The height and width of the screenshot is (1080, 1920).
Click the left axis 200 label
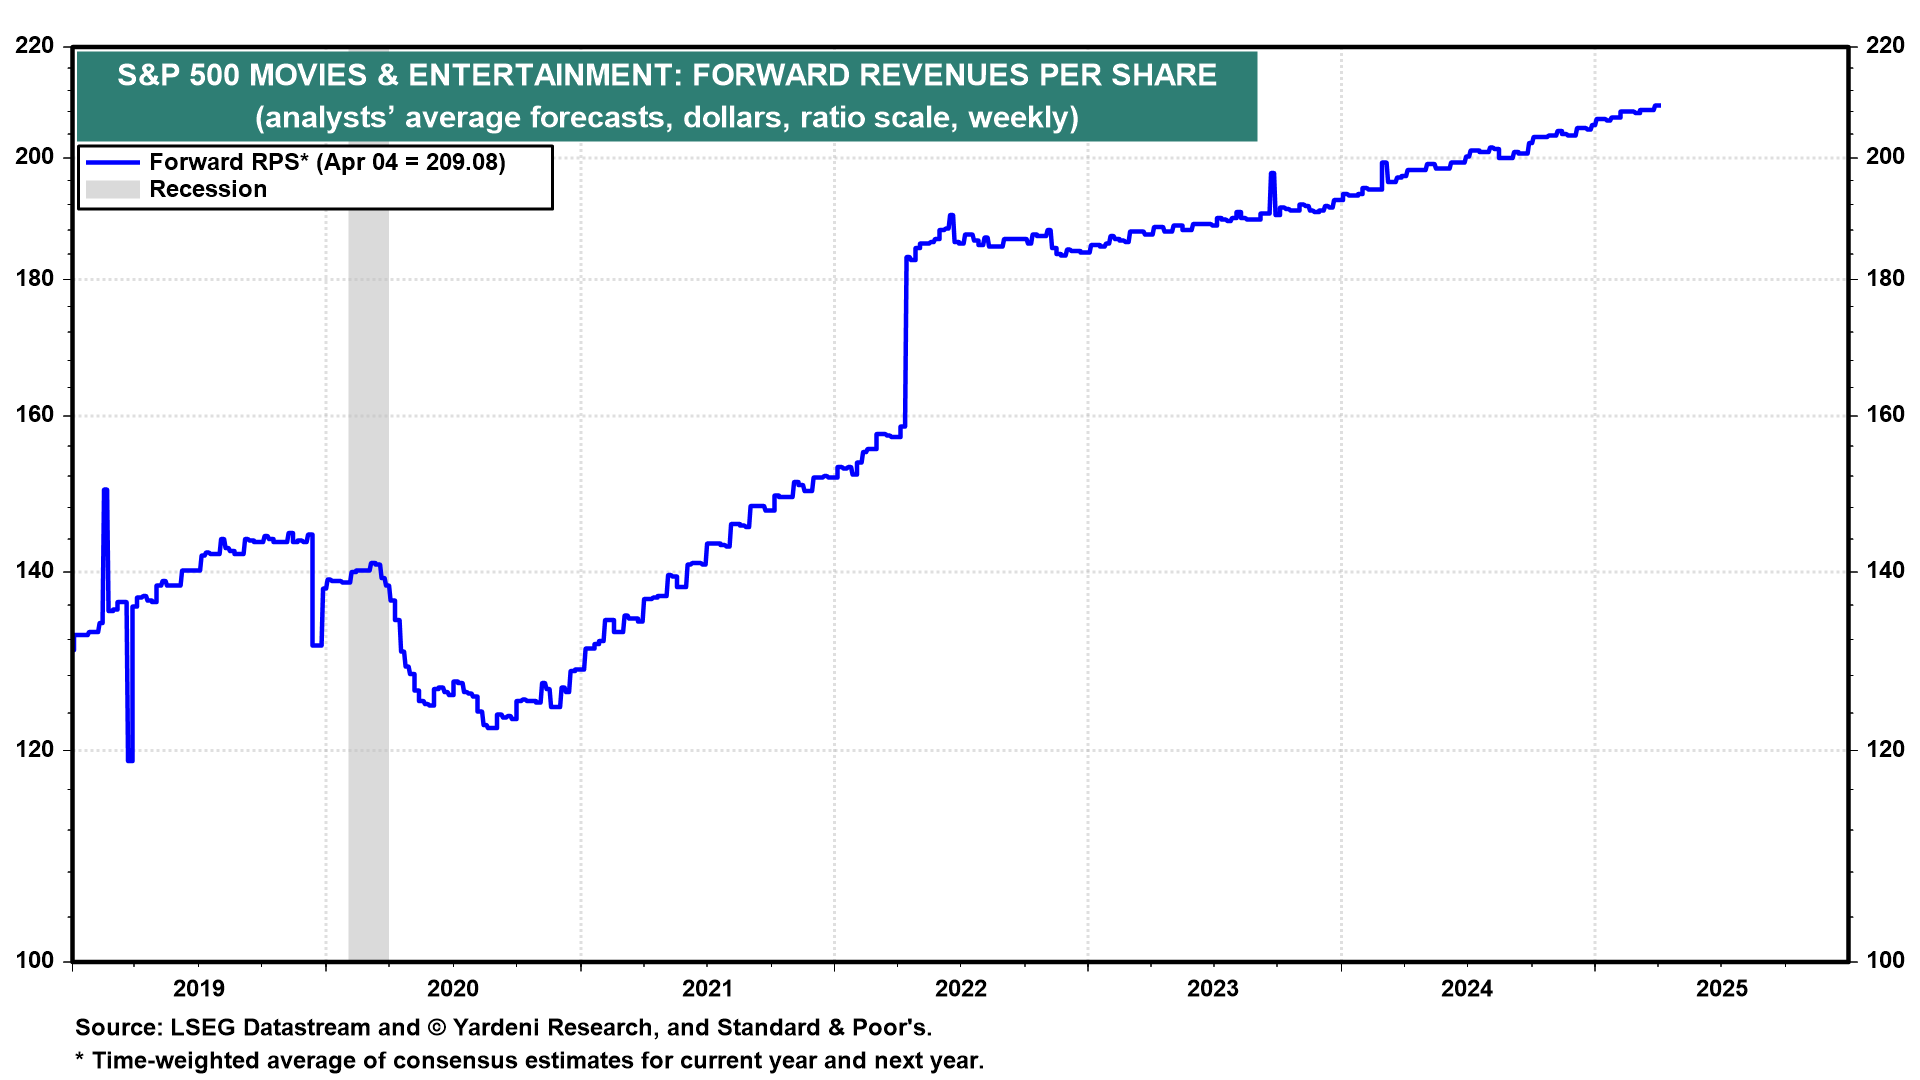(36, 157)
